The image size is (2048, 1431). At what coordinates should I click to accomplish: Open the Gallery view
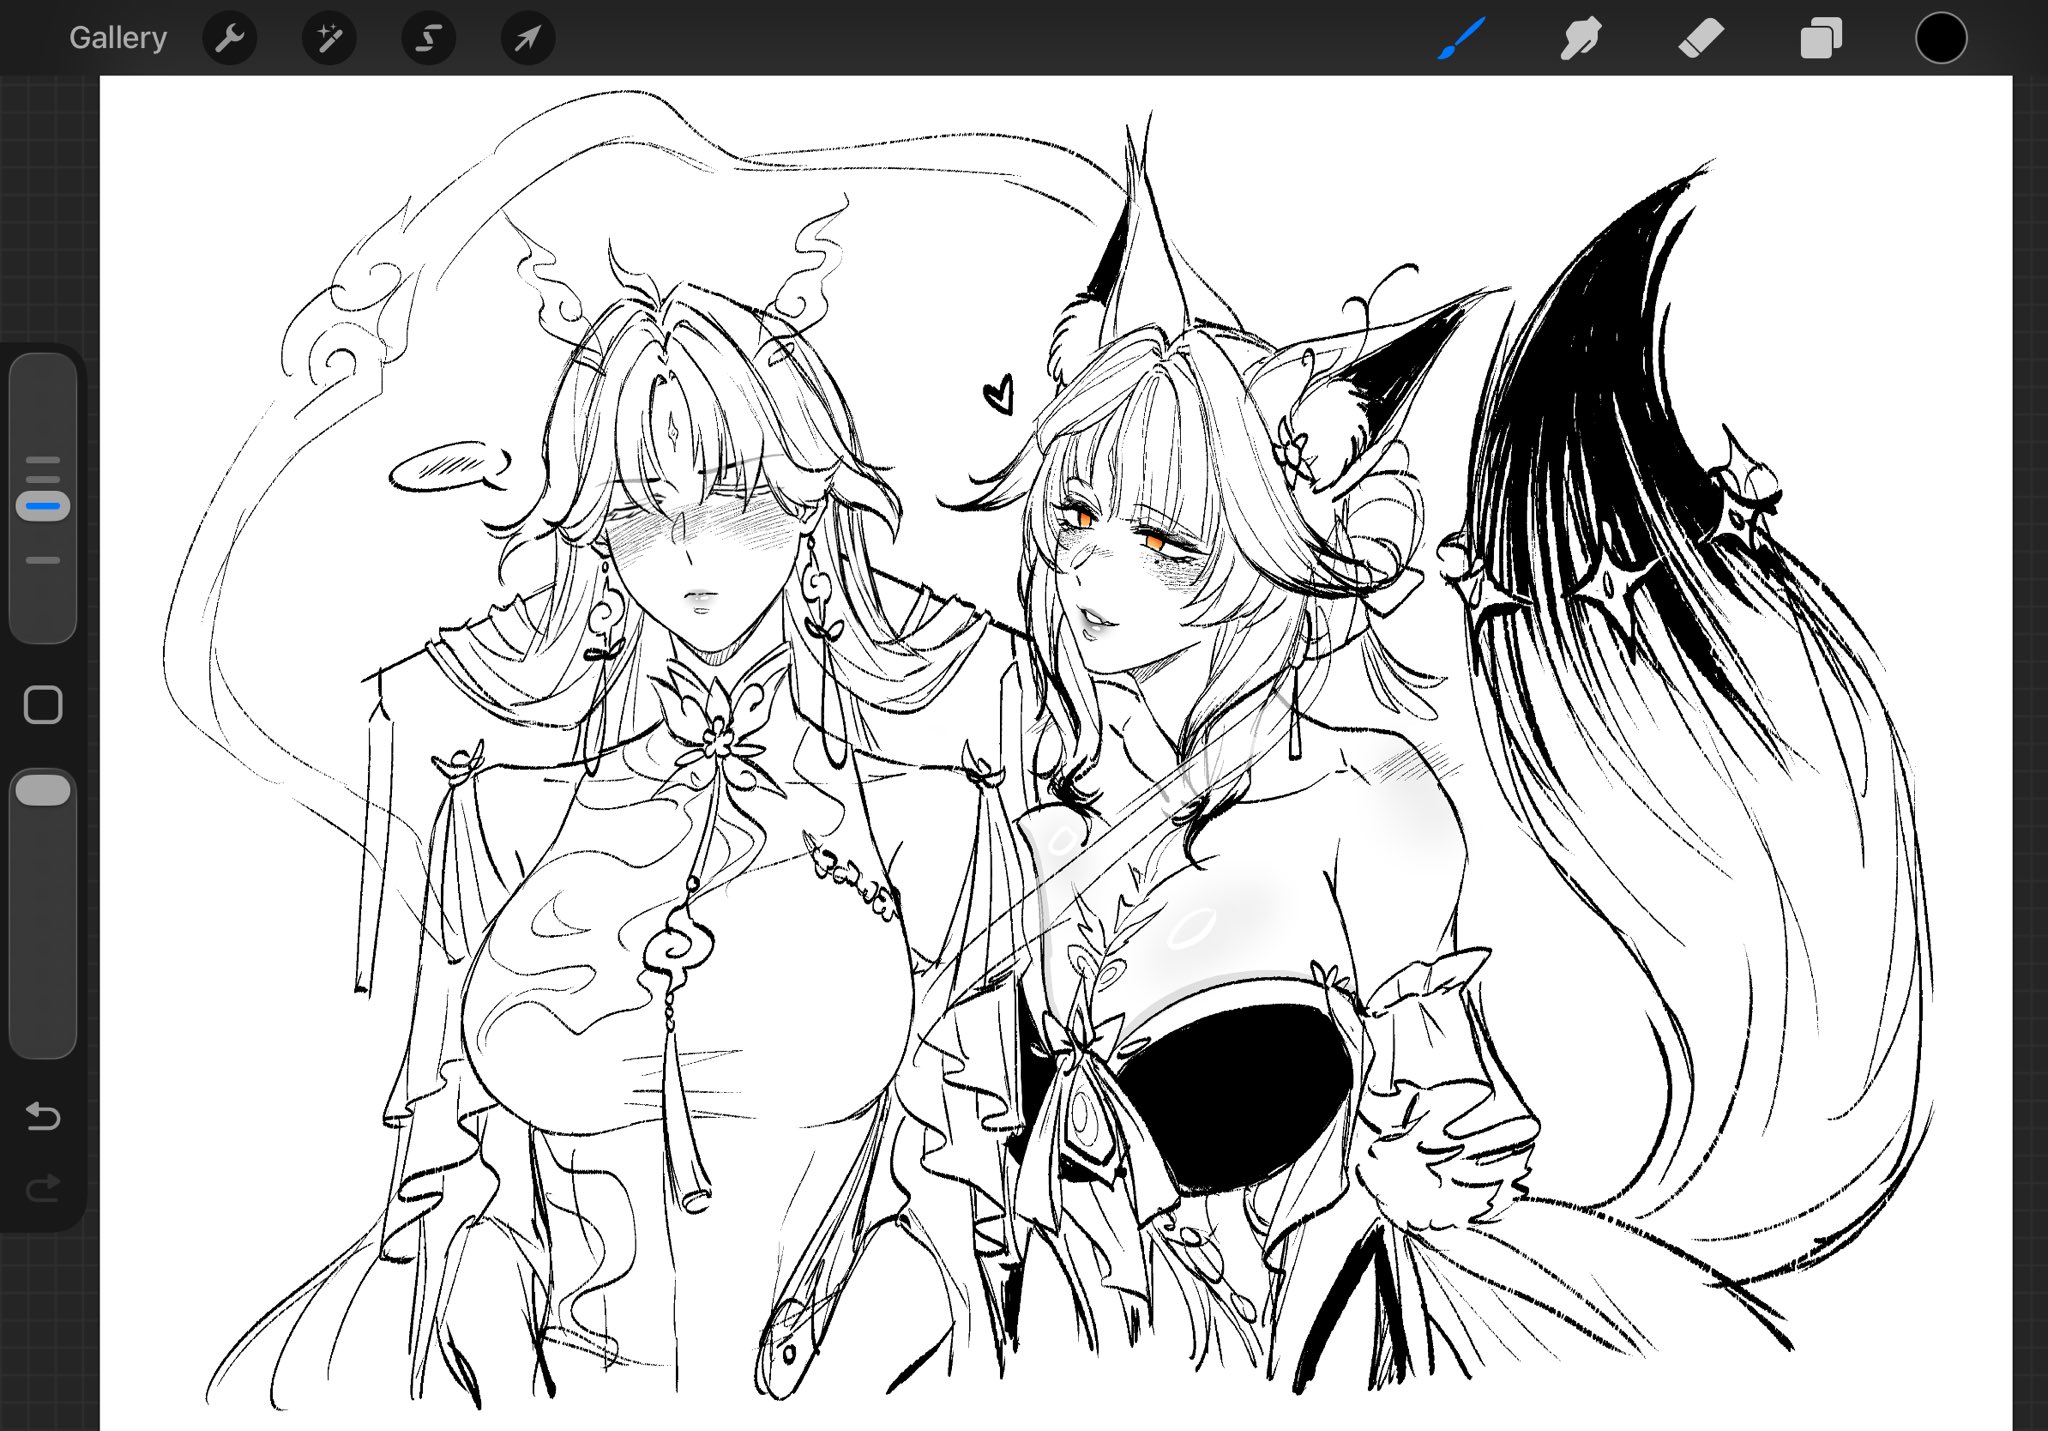(118, 38)
